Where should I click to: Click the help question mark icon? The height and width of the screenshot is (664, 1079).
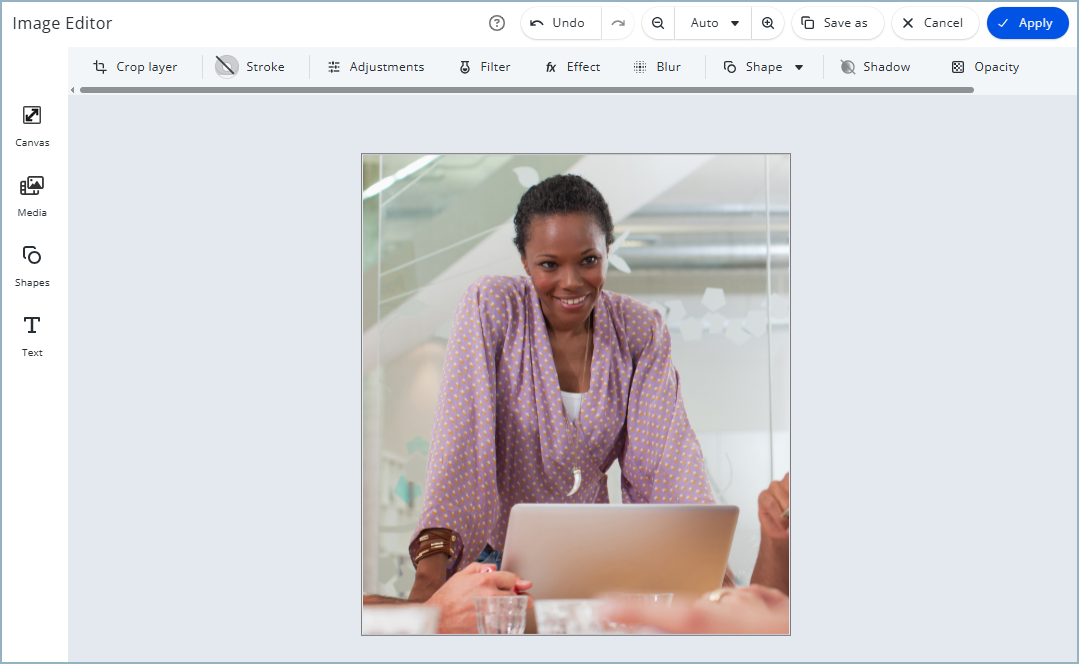coord(497,23)
